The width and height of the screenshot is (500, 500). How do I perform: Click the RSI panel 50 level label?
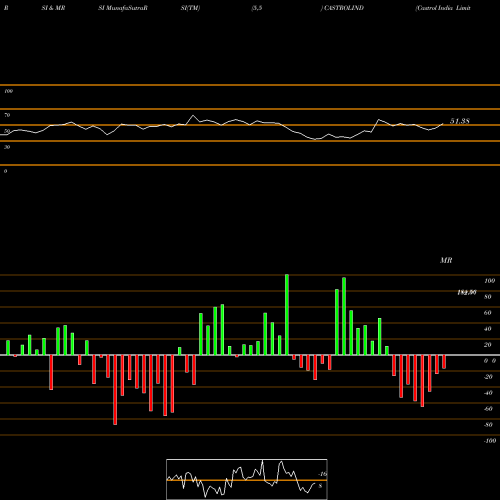click(x=7, y=131)
